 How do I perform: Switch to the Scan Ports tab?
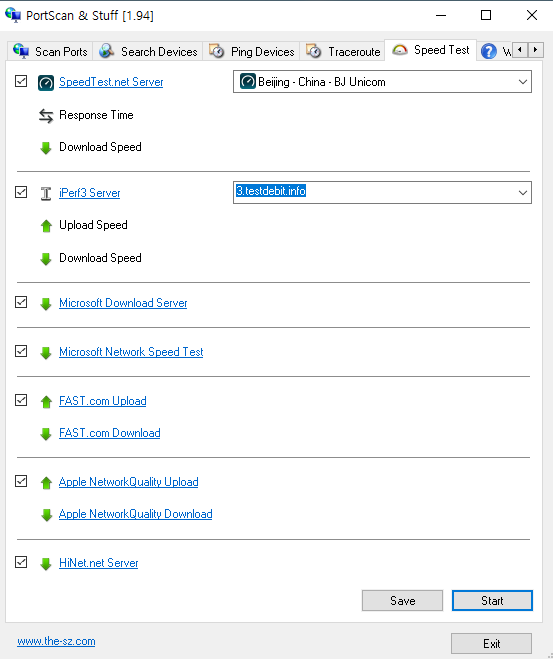click(x=50, y=51)
